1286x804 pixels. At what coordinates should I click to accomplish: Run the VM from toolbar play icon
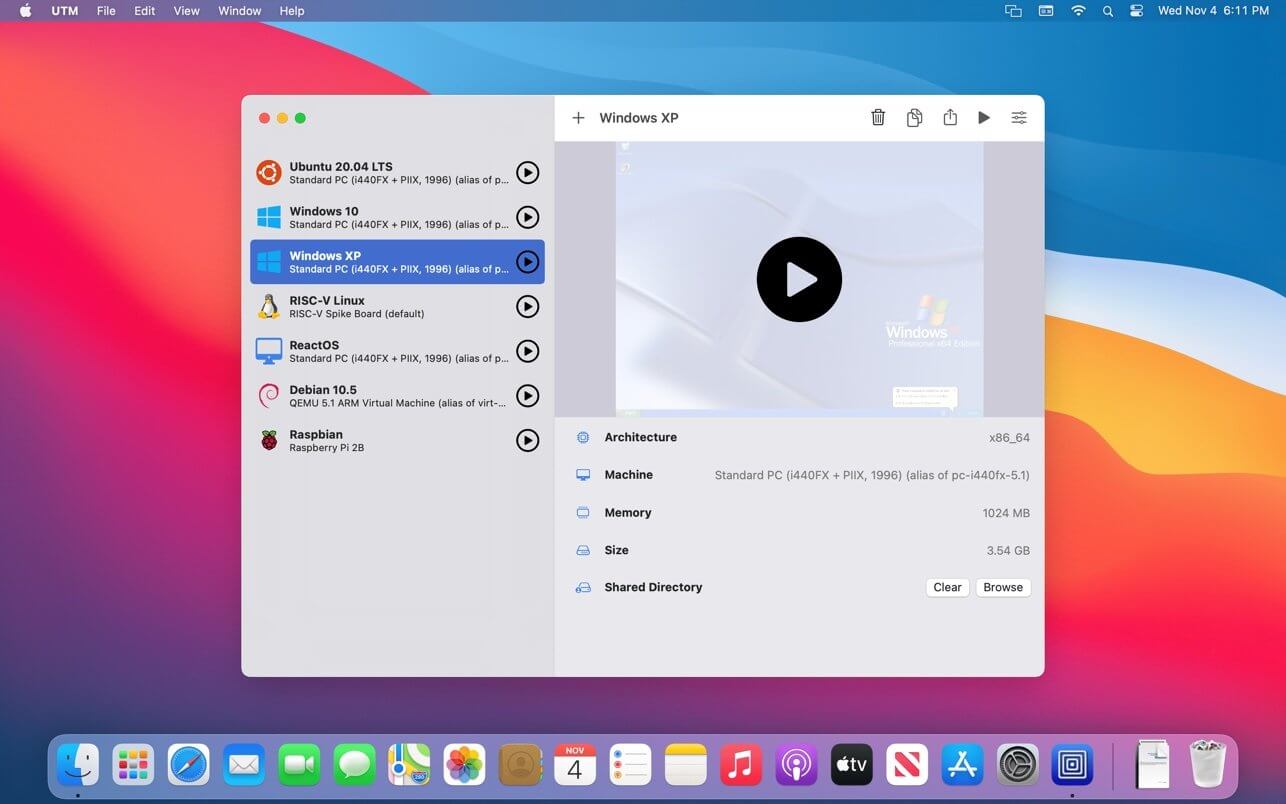[x=984, y=118]
